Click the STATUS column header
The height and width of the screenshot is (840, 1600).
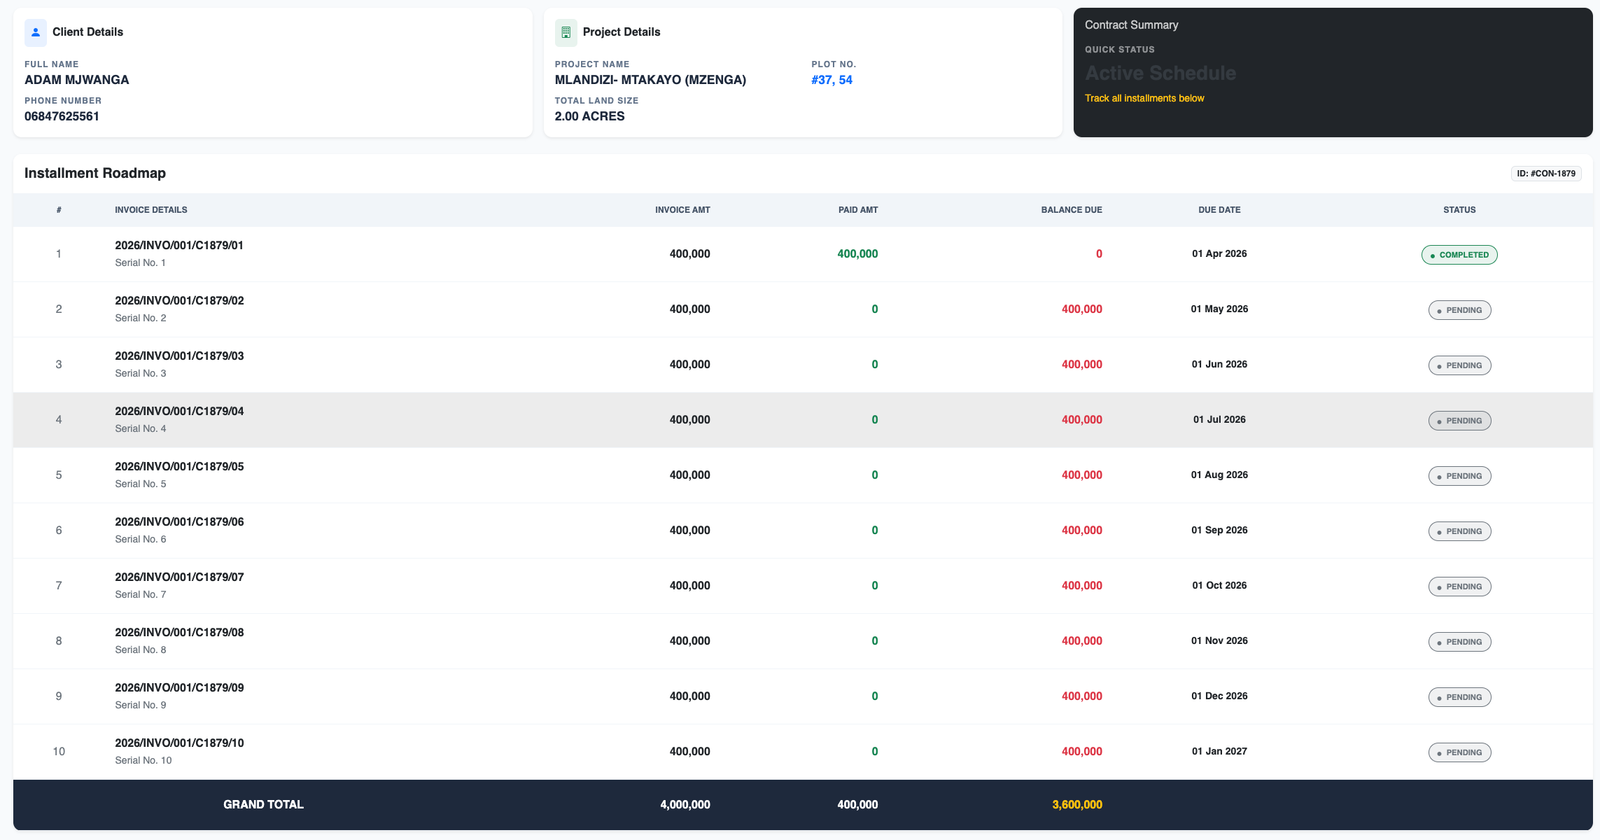pyautogui.click(x=1459, y=210)
